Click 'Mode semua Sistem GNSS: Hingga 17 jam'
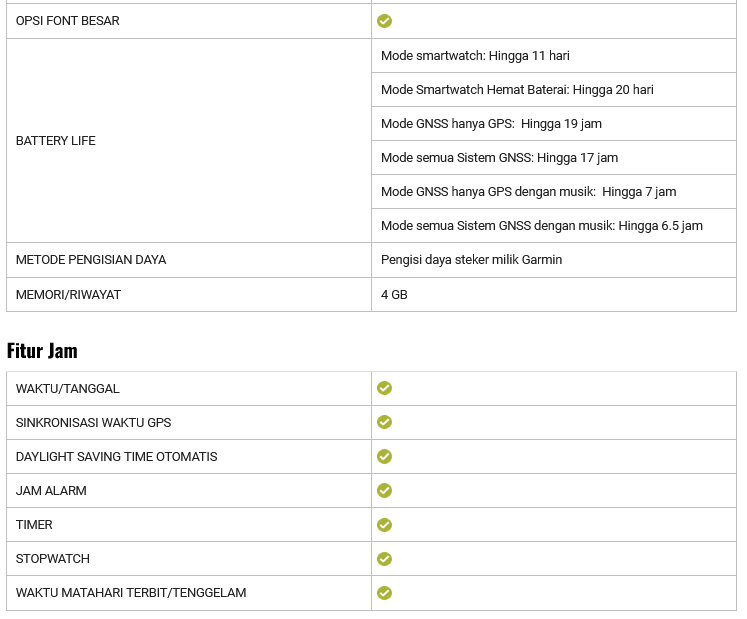 (499, 158)
